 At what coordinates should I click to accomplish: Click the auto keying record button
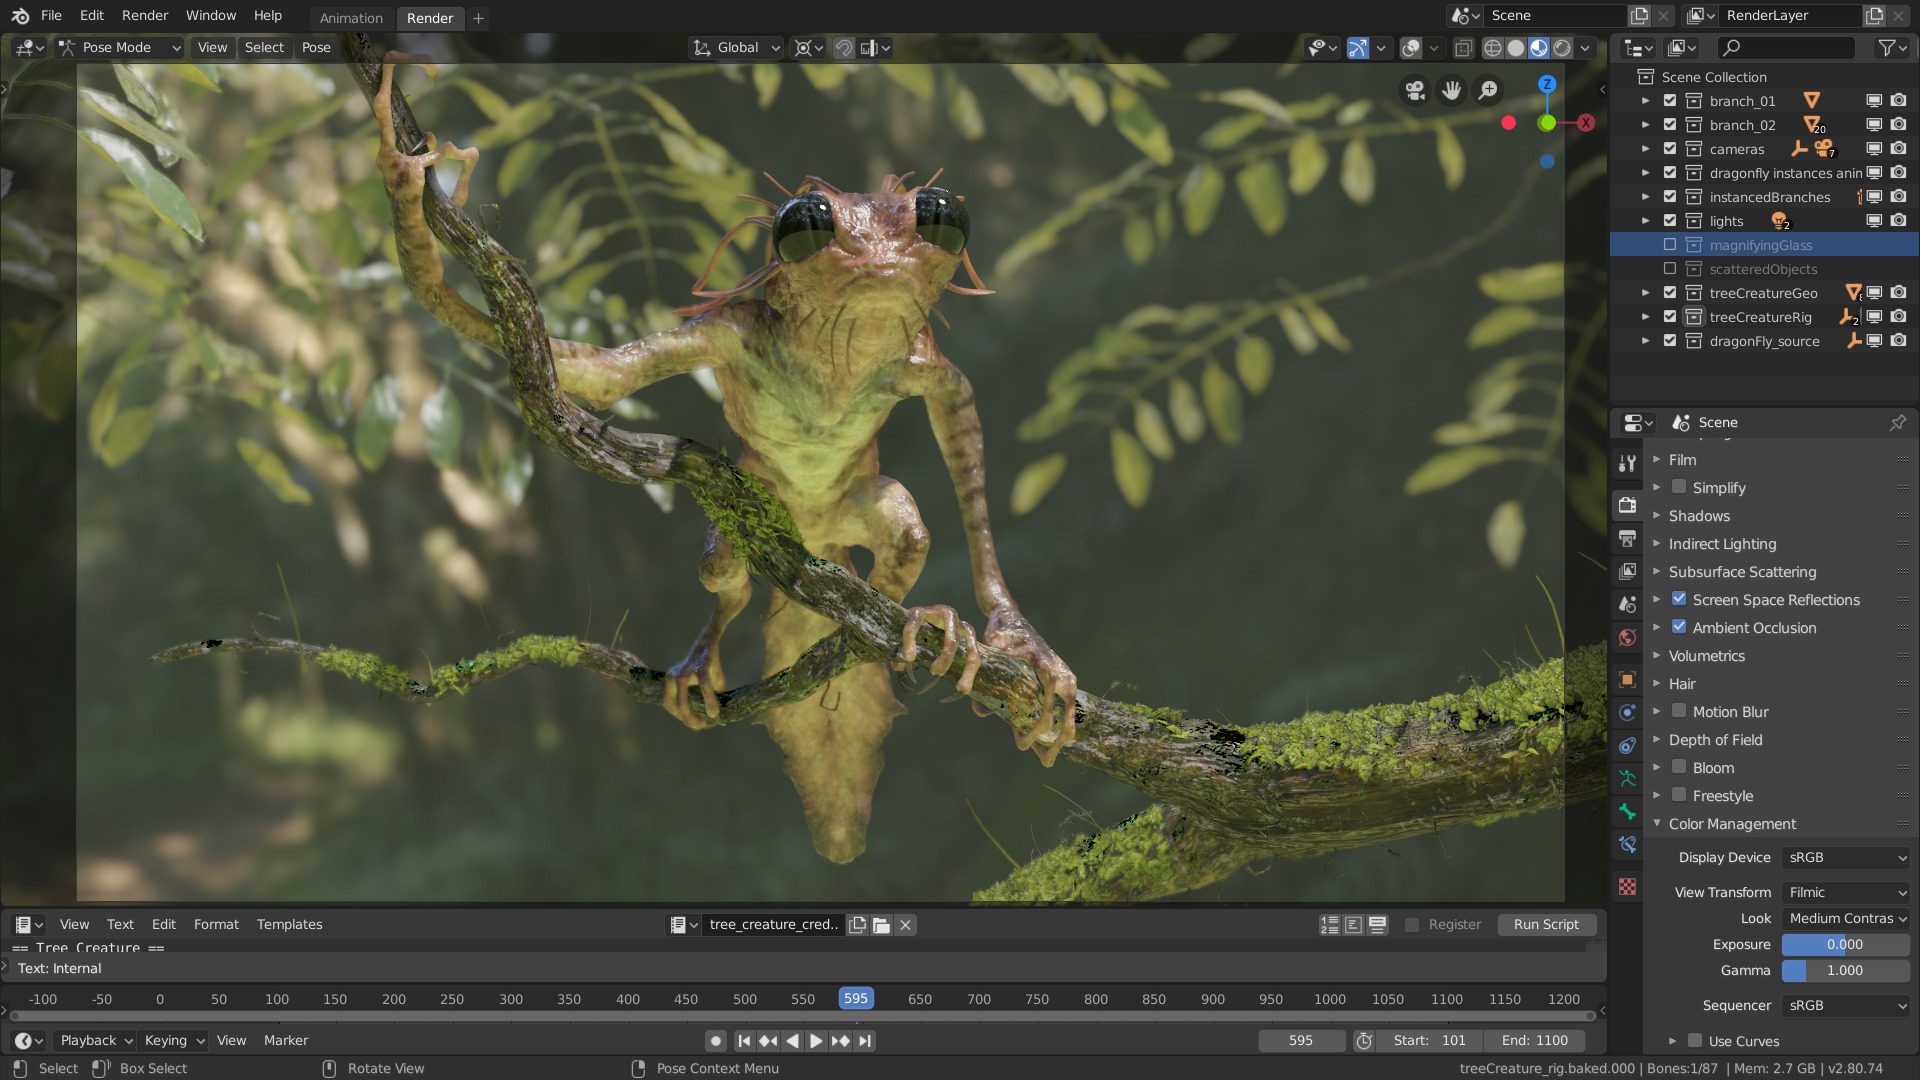click(x=715, y=1041)
